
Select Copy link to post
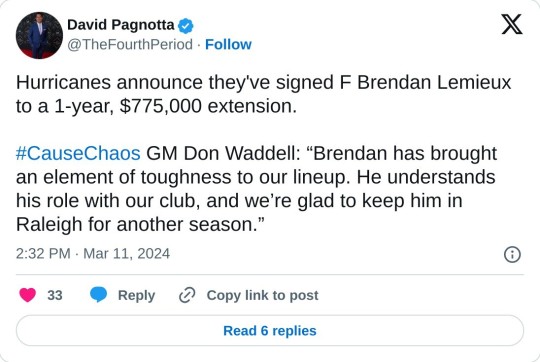pos(262,296)
